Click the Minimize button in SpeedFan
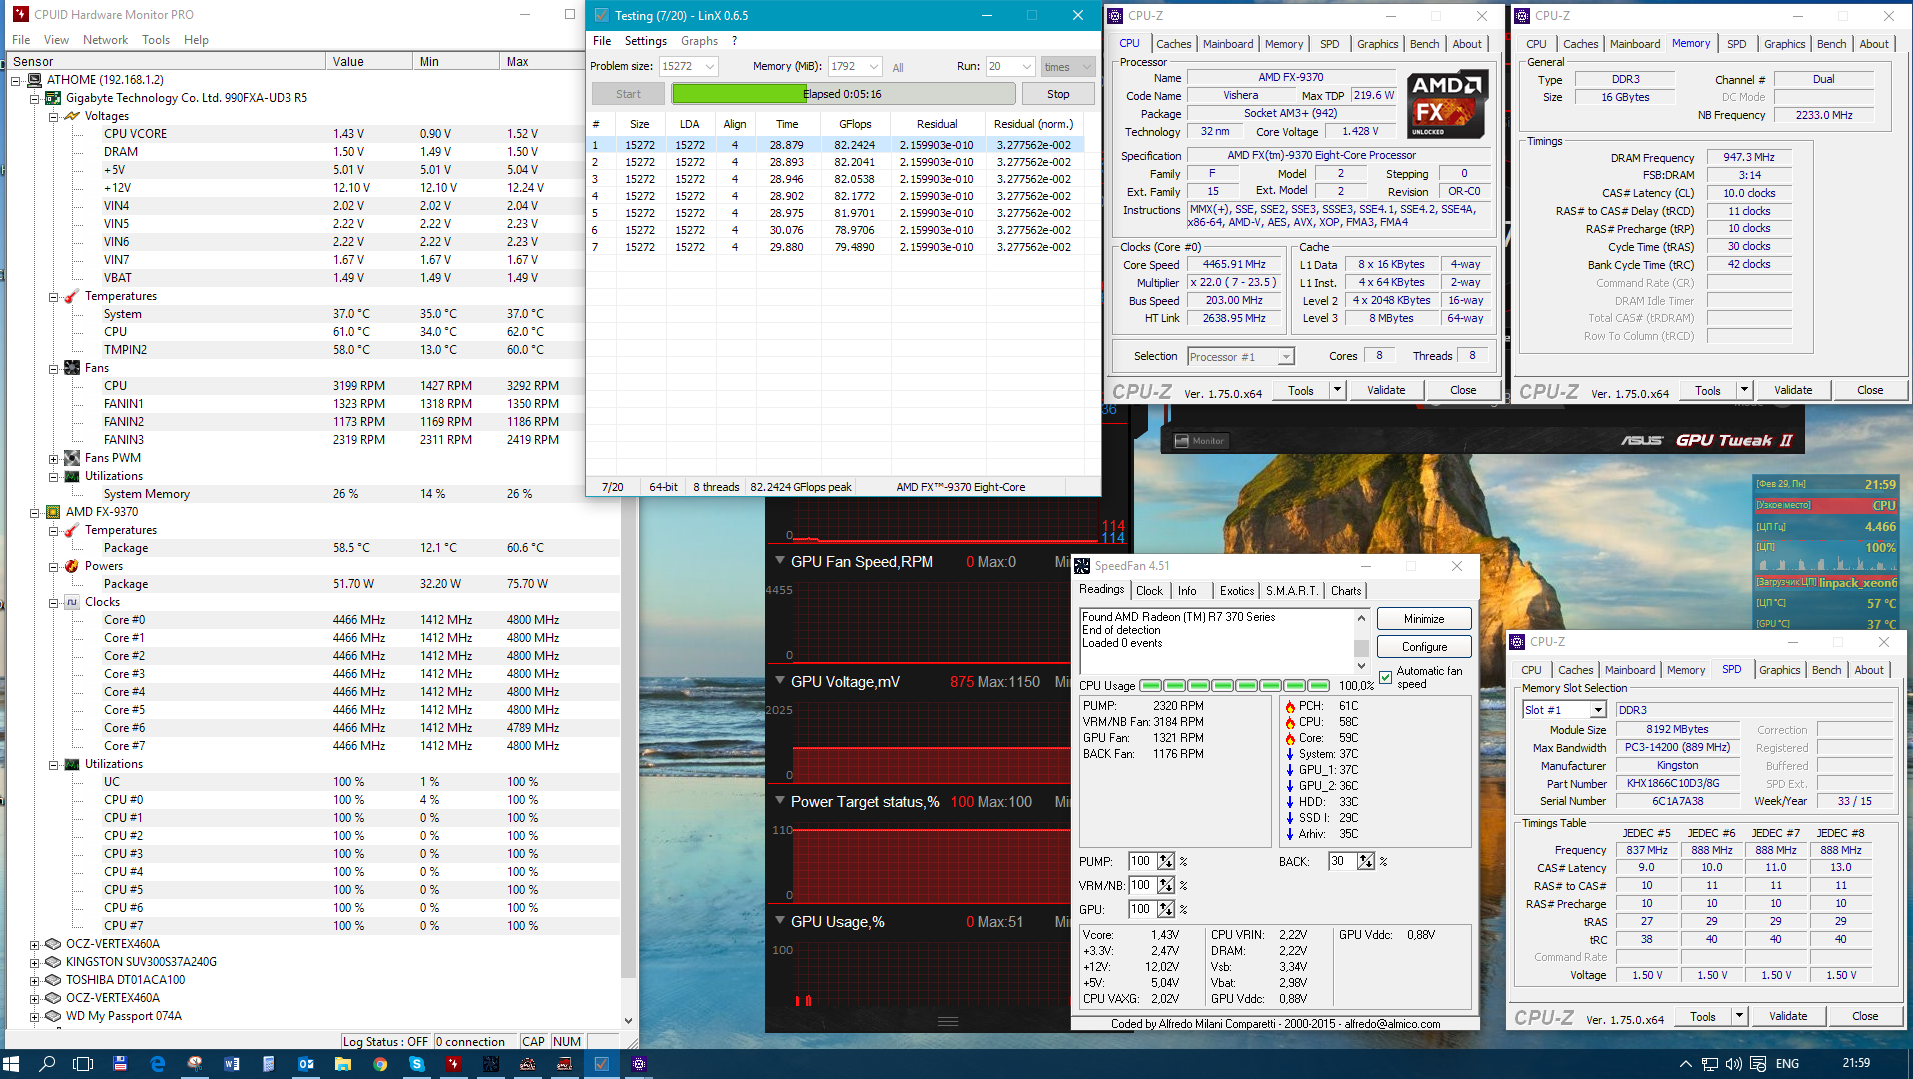 tap(1424, 619)
